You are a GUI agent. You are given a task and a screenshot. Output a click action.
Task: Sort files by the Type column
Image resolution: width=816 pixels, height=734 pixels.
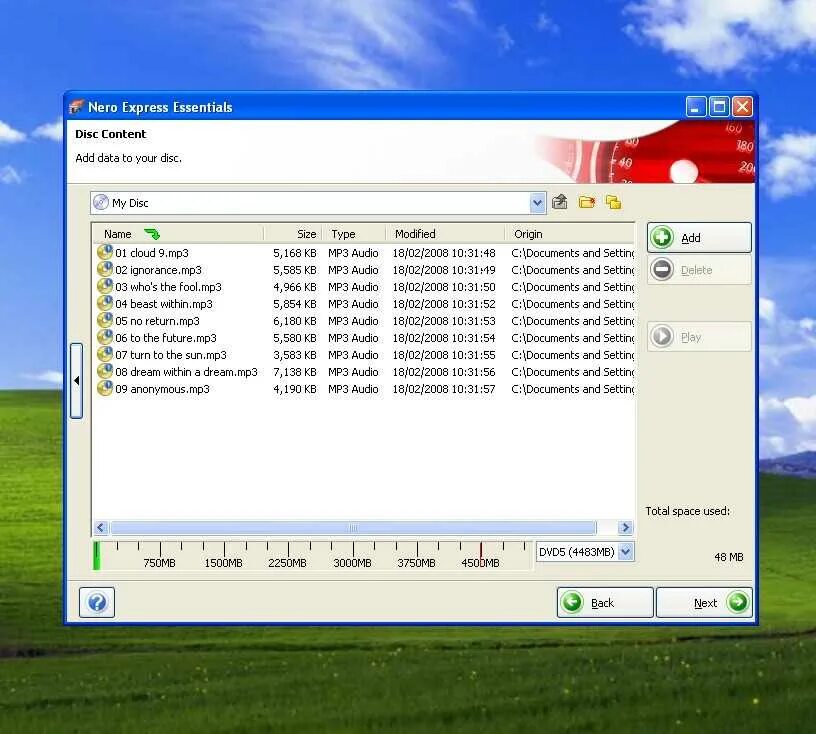[354, 234]
